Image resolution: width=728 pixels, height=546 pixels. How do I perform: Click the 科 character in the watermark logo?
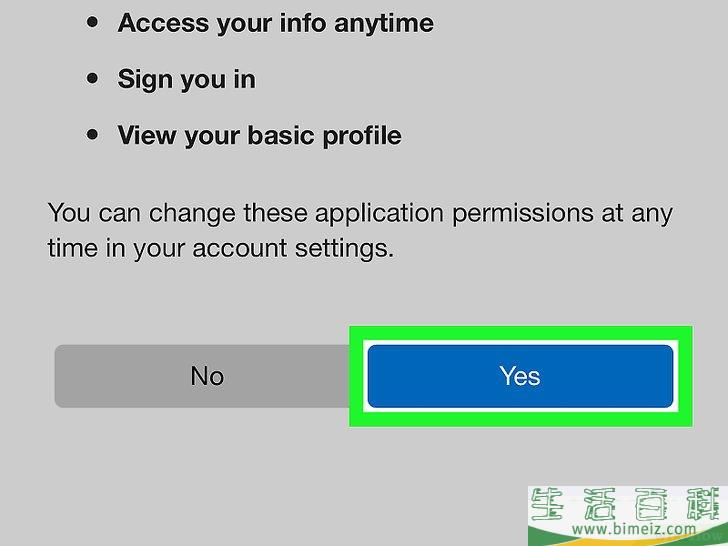(703, 504)
